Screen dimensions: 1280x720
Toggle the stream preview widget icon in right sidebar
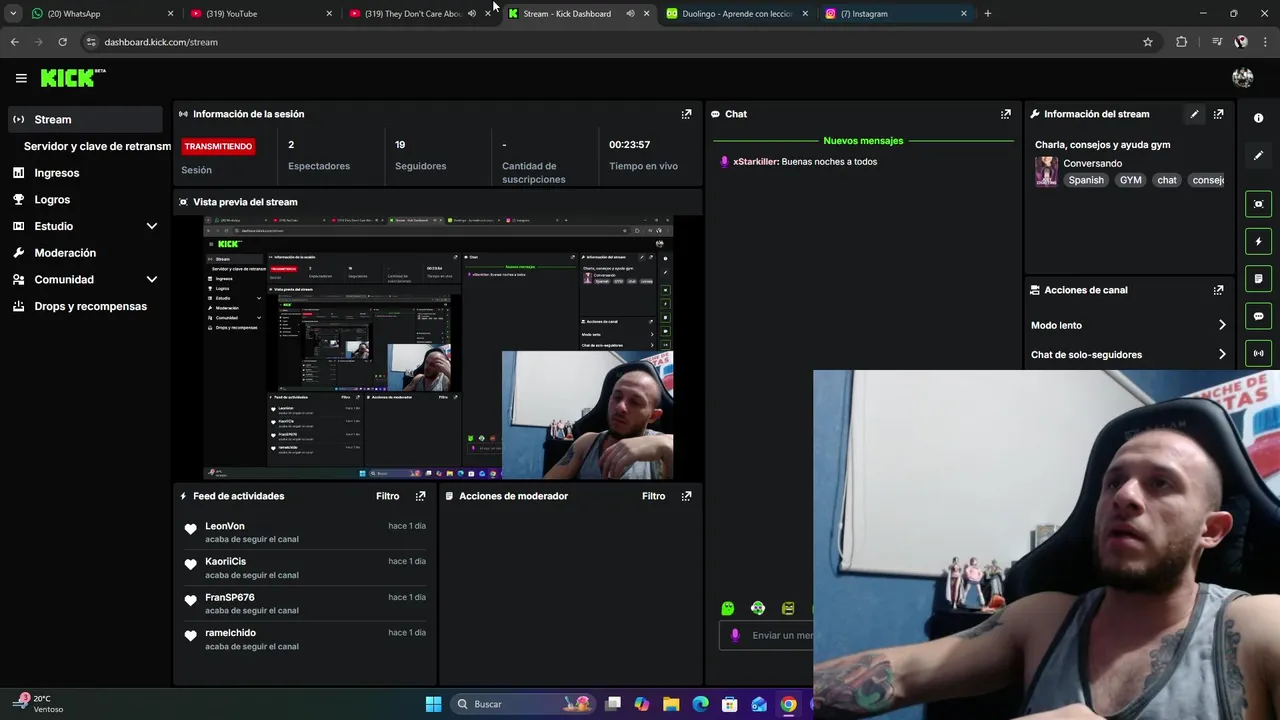tap(1258, 204)
